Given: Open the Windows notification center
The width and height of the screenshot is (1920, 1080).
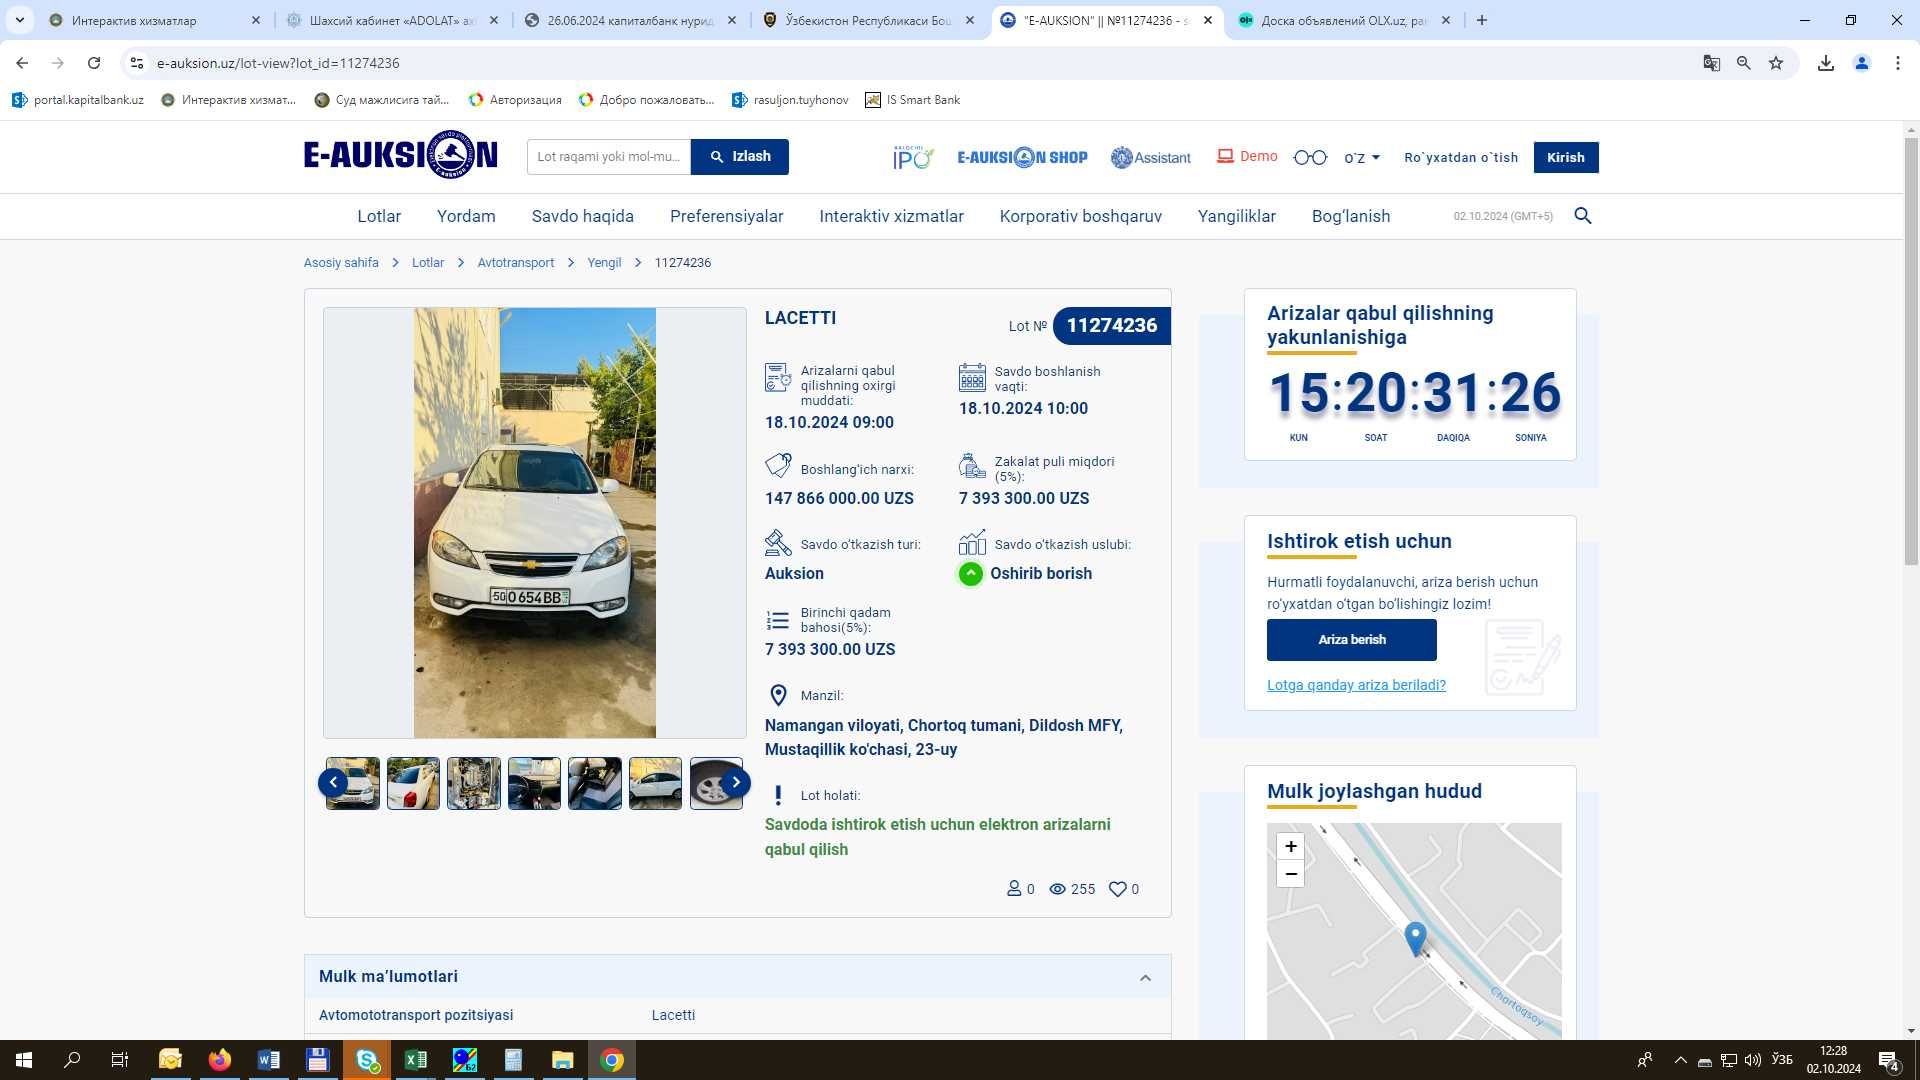Looking at the screenshot, I should pyautogui.click(x=1889, y=1060).
